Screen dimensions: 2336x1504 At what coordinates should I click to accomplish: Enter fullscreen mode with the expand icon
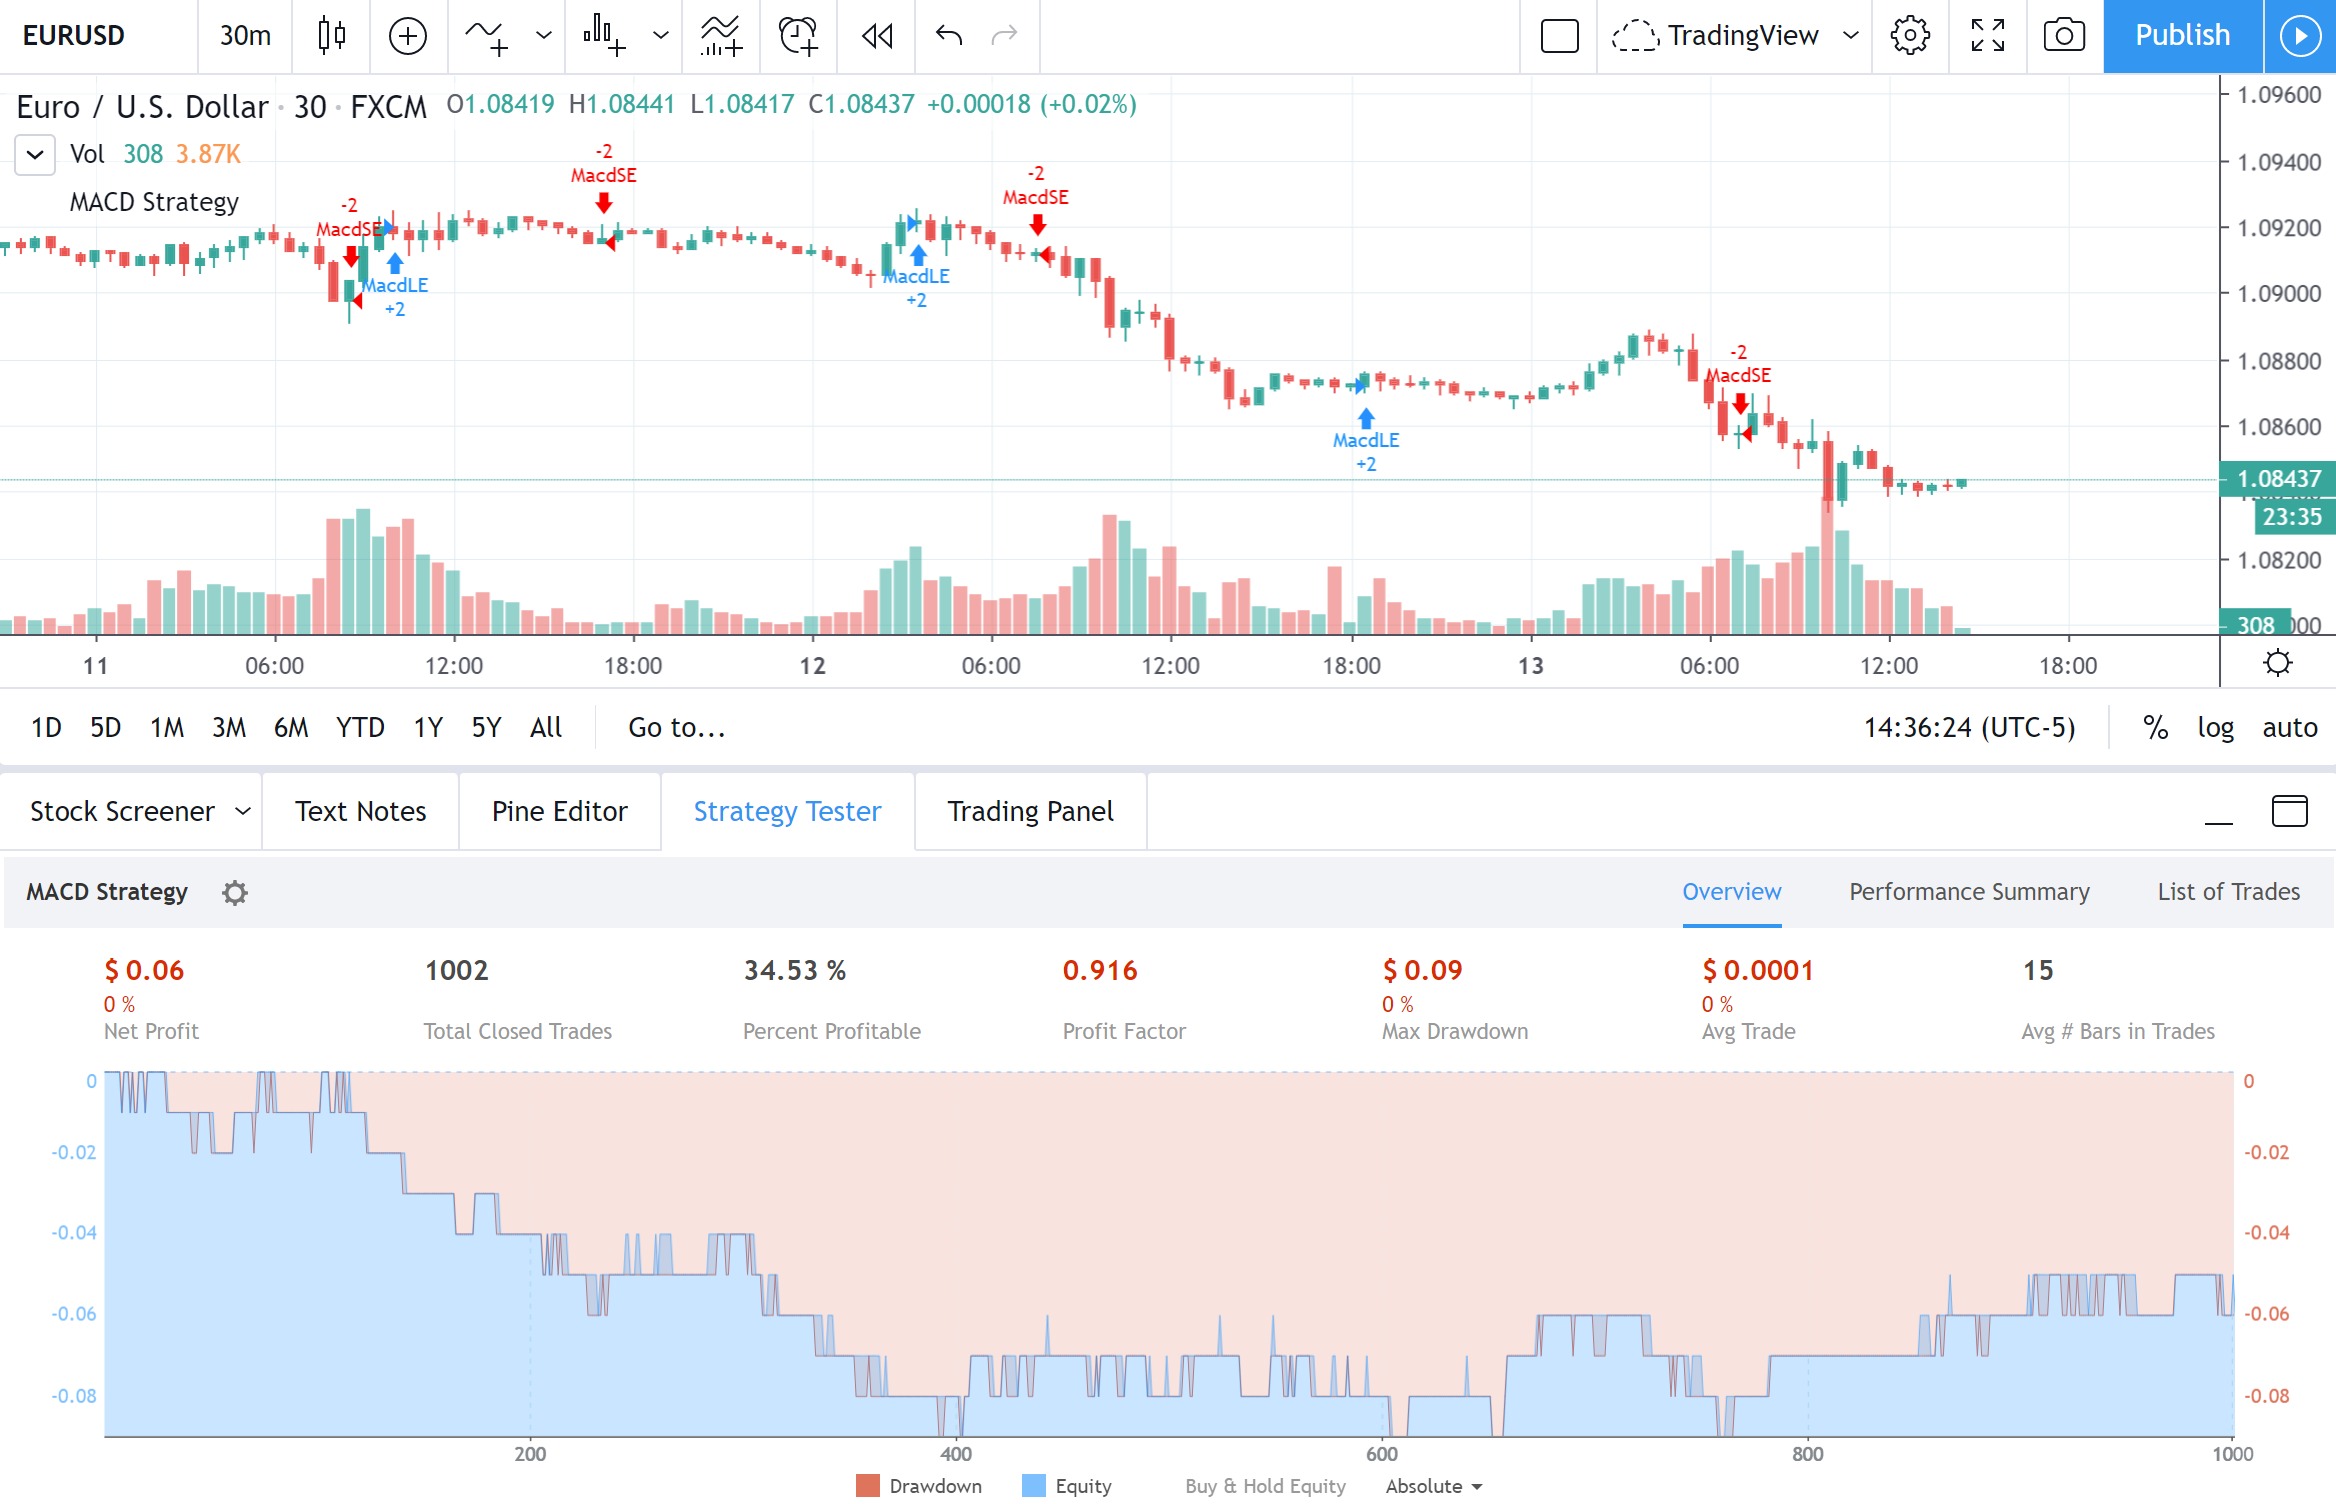click(1987, 36)
